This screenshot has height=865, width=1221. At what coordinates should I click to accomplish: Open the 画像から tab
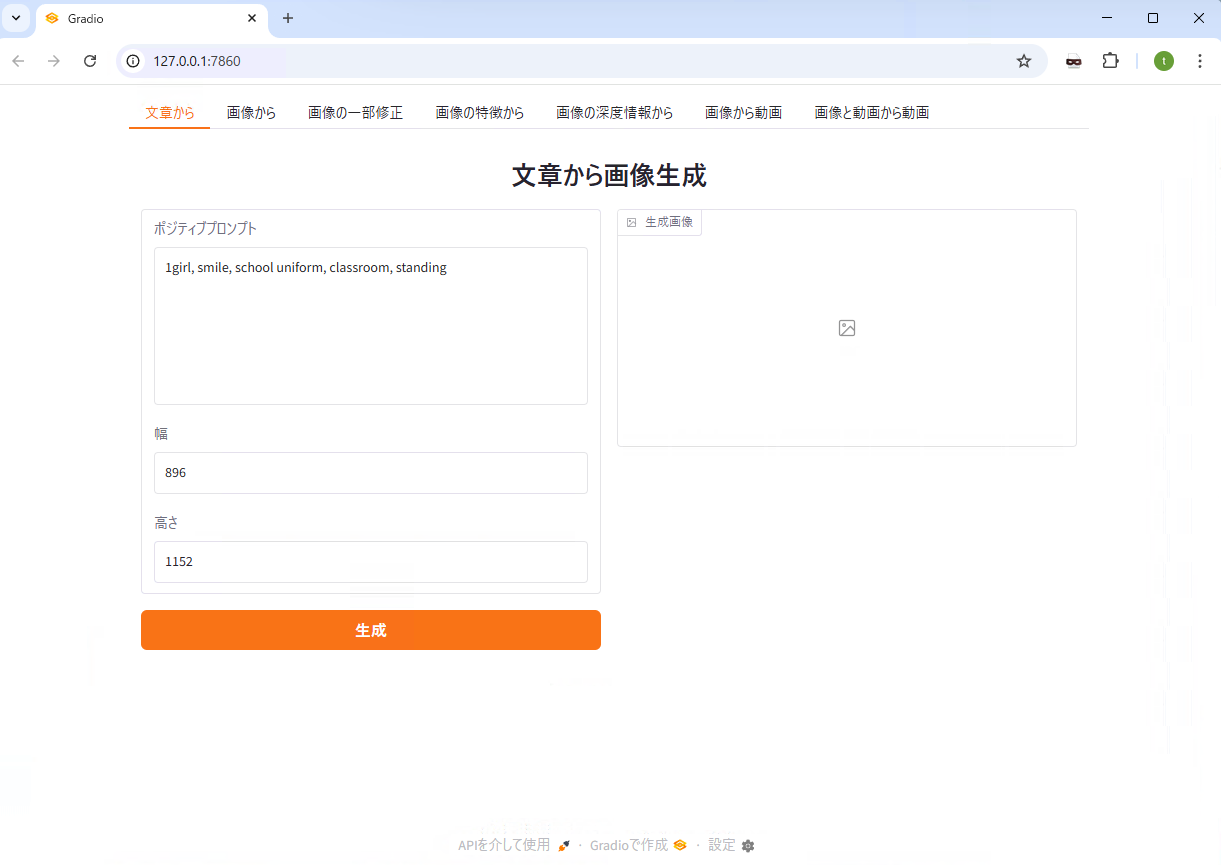251,113
